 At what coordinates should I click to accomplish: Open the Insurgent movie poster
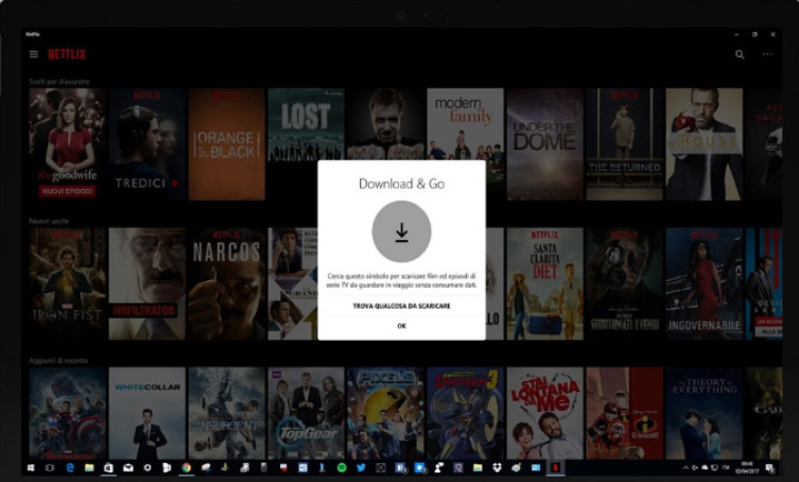227,413
